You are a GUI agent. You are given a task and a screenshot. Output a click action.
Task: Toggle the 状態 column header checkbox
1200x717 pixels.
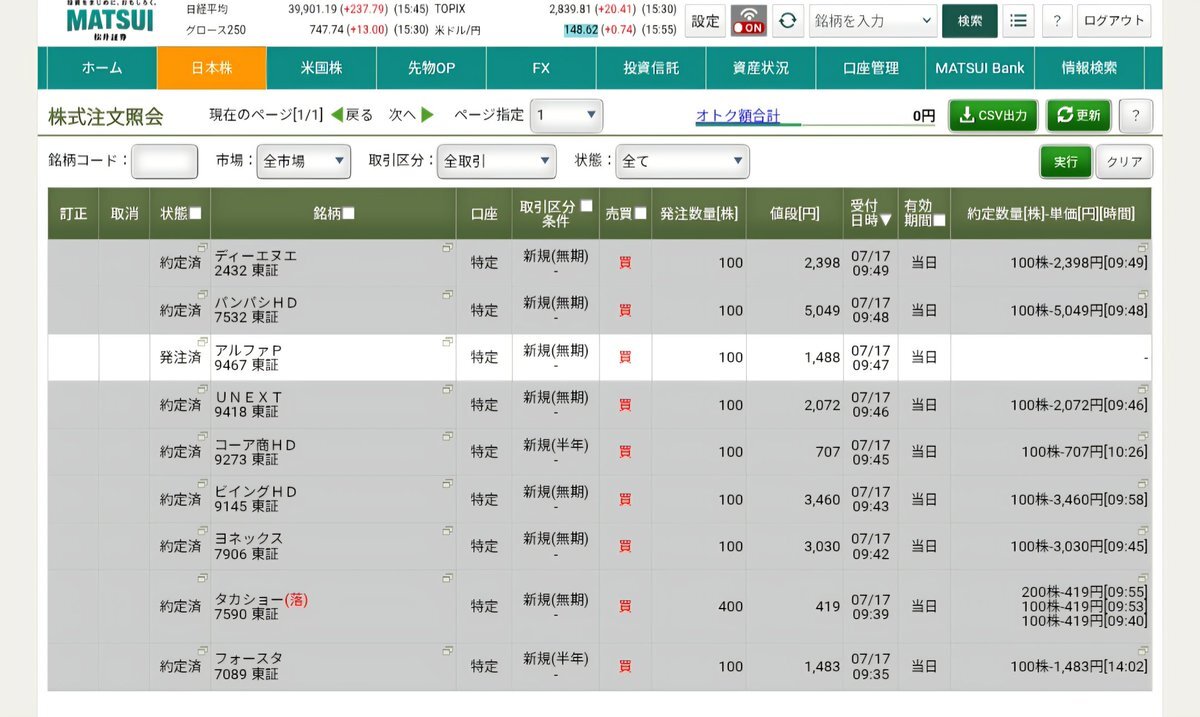195,213
